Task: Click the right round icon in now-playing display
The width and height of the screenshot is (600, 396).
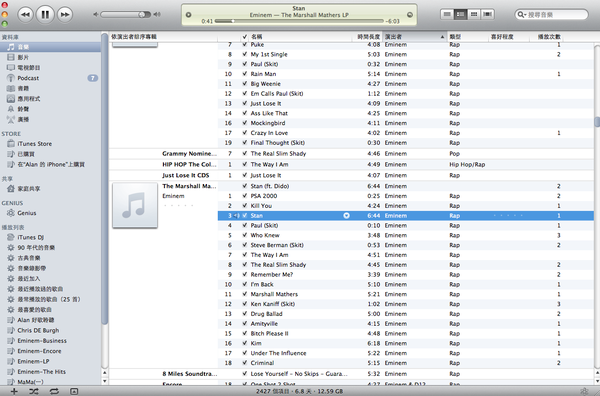Action: 410,15
